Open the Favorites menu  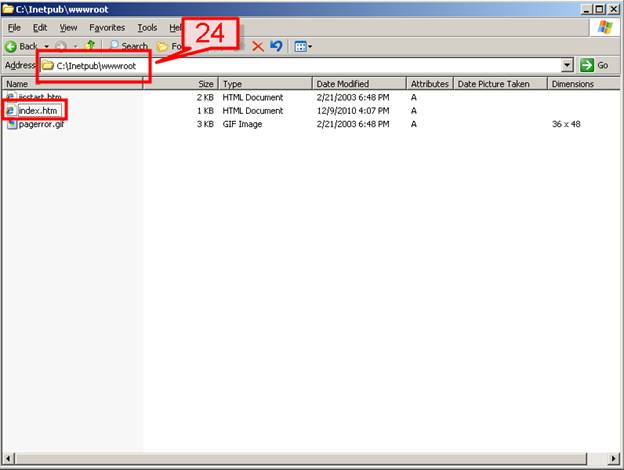pos(107,28)
